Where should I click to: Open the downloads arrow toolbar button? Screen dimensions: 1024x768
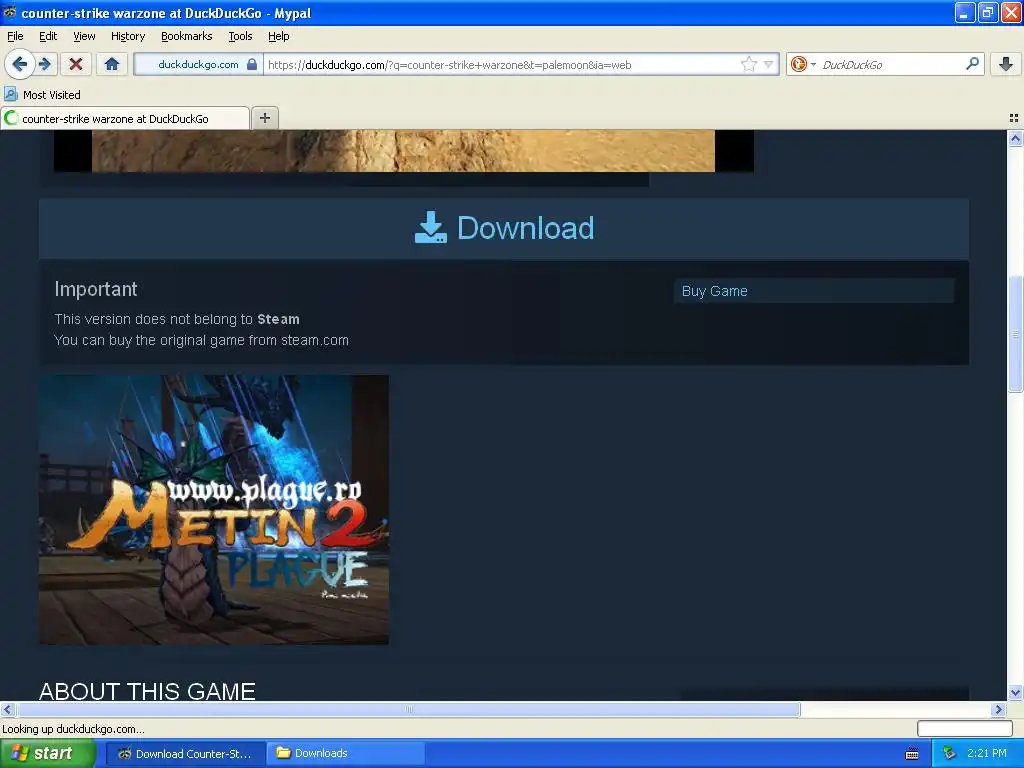tap(1006, 64)
